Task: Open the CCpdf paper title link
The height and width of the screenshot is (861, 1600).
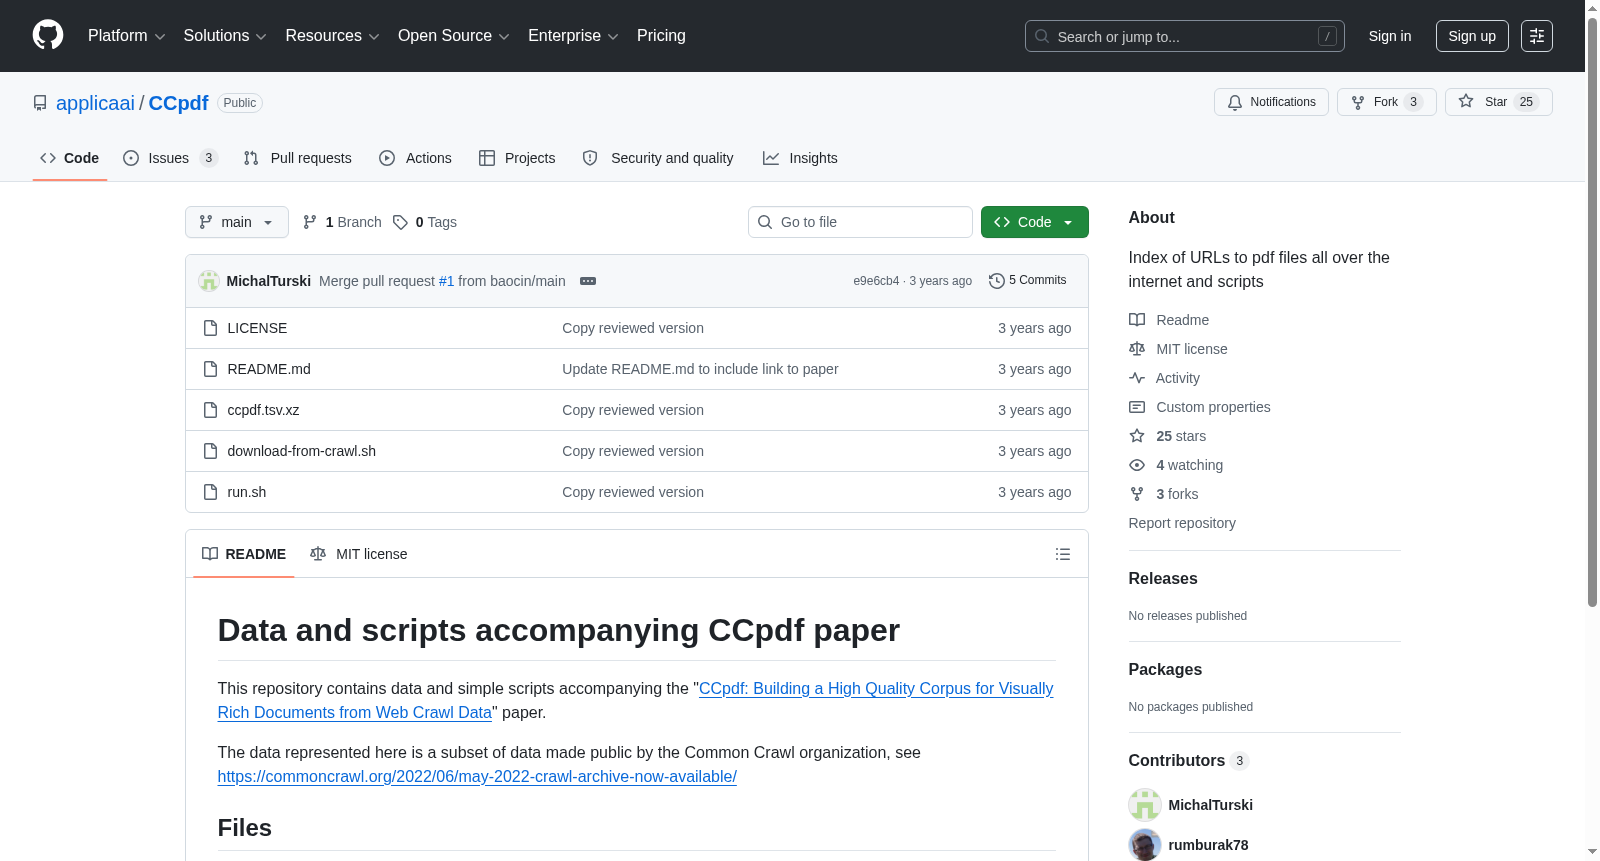Action: [x=636, y=700]
